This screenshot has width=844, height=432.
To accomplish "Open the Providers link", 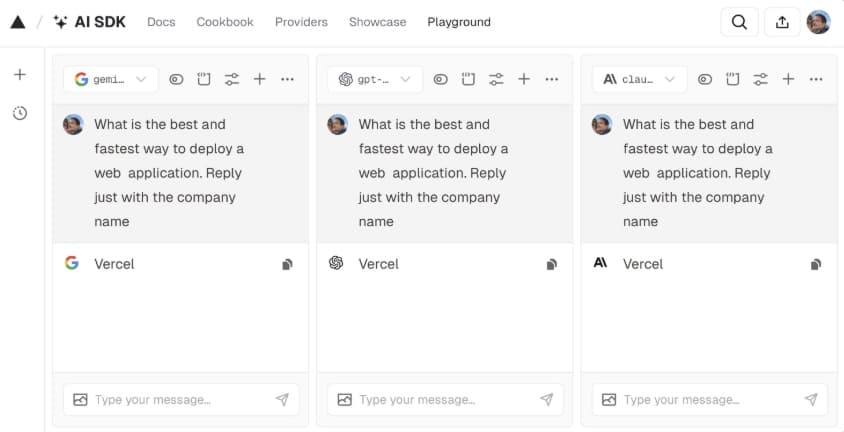I will point(301,22).
